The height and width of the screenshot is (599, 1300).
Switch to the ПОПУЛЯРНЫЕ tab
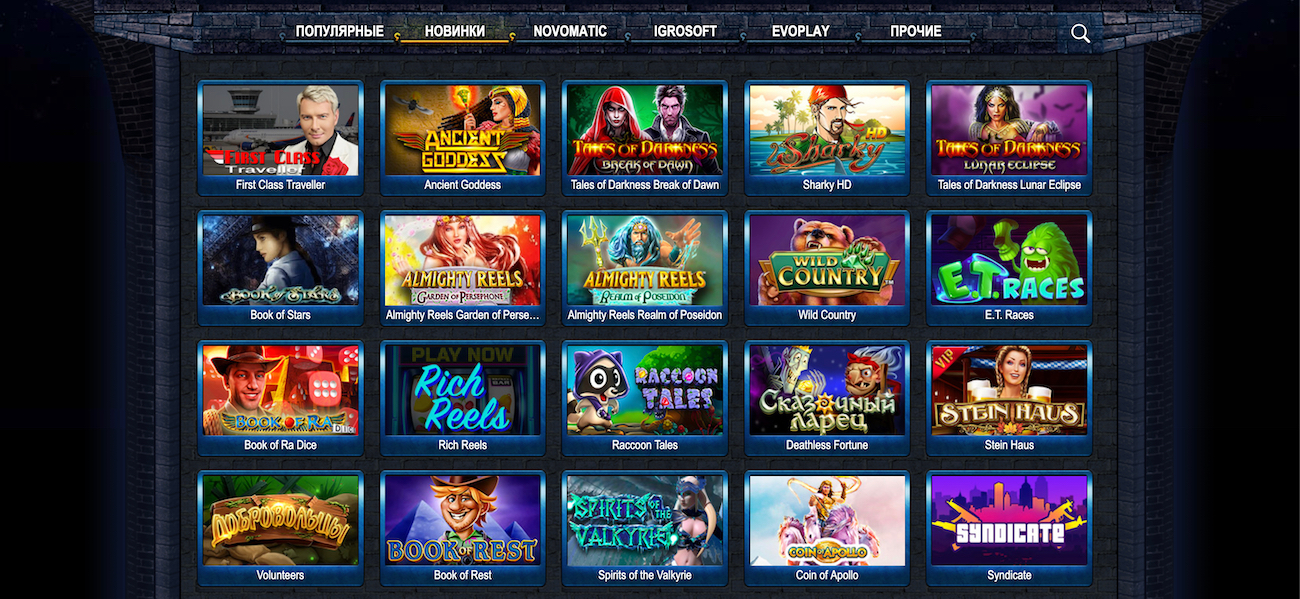click(x=340, y=31)
